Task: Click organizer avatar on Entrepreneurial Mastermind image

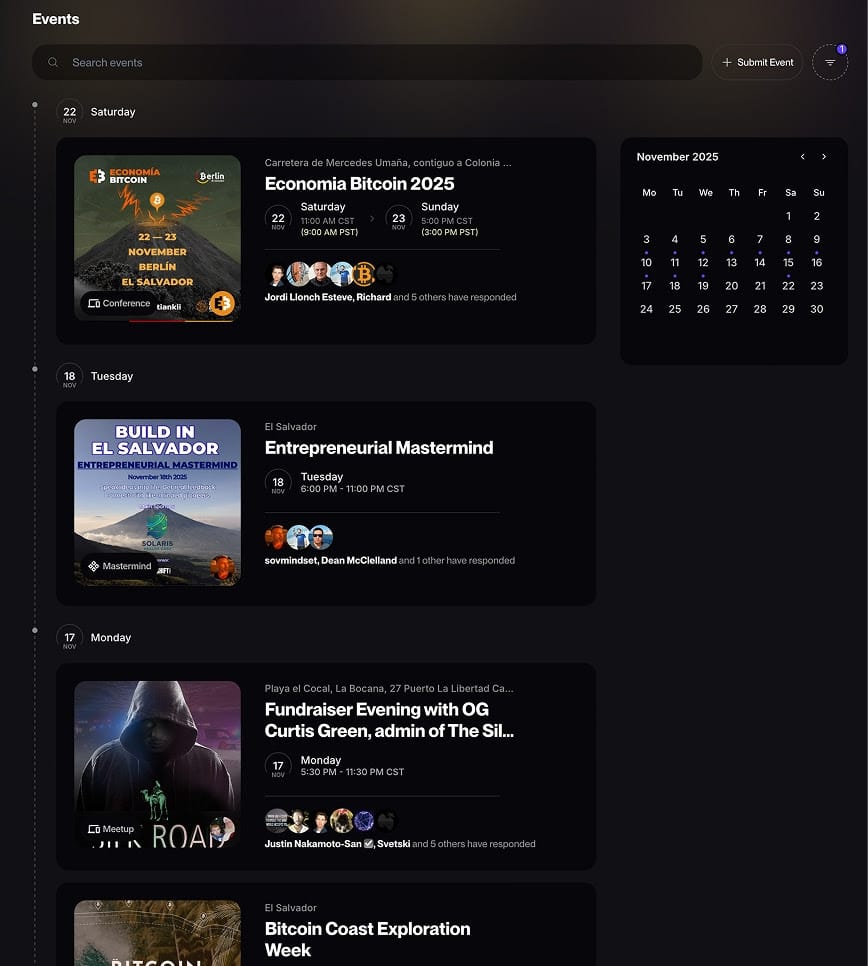Action: (222, 567)
